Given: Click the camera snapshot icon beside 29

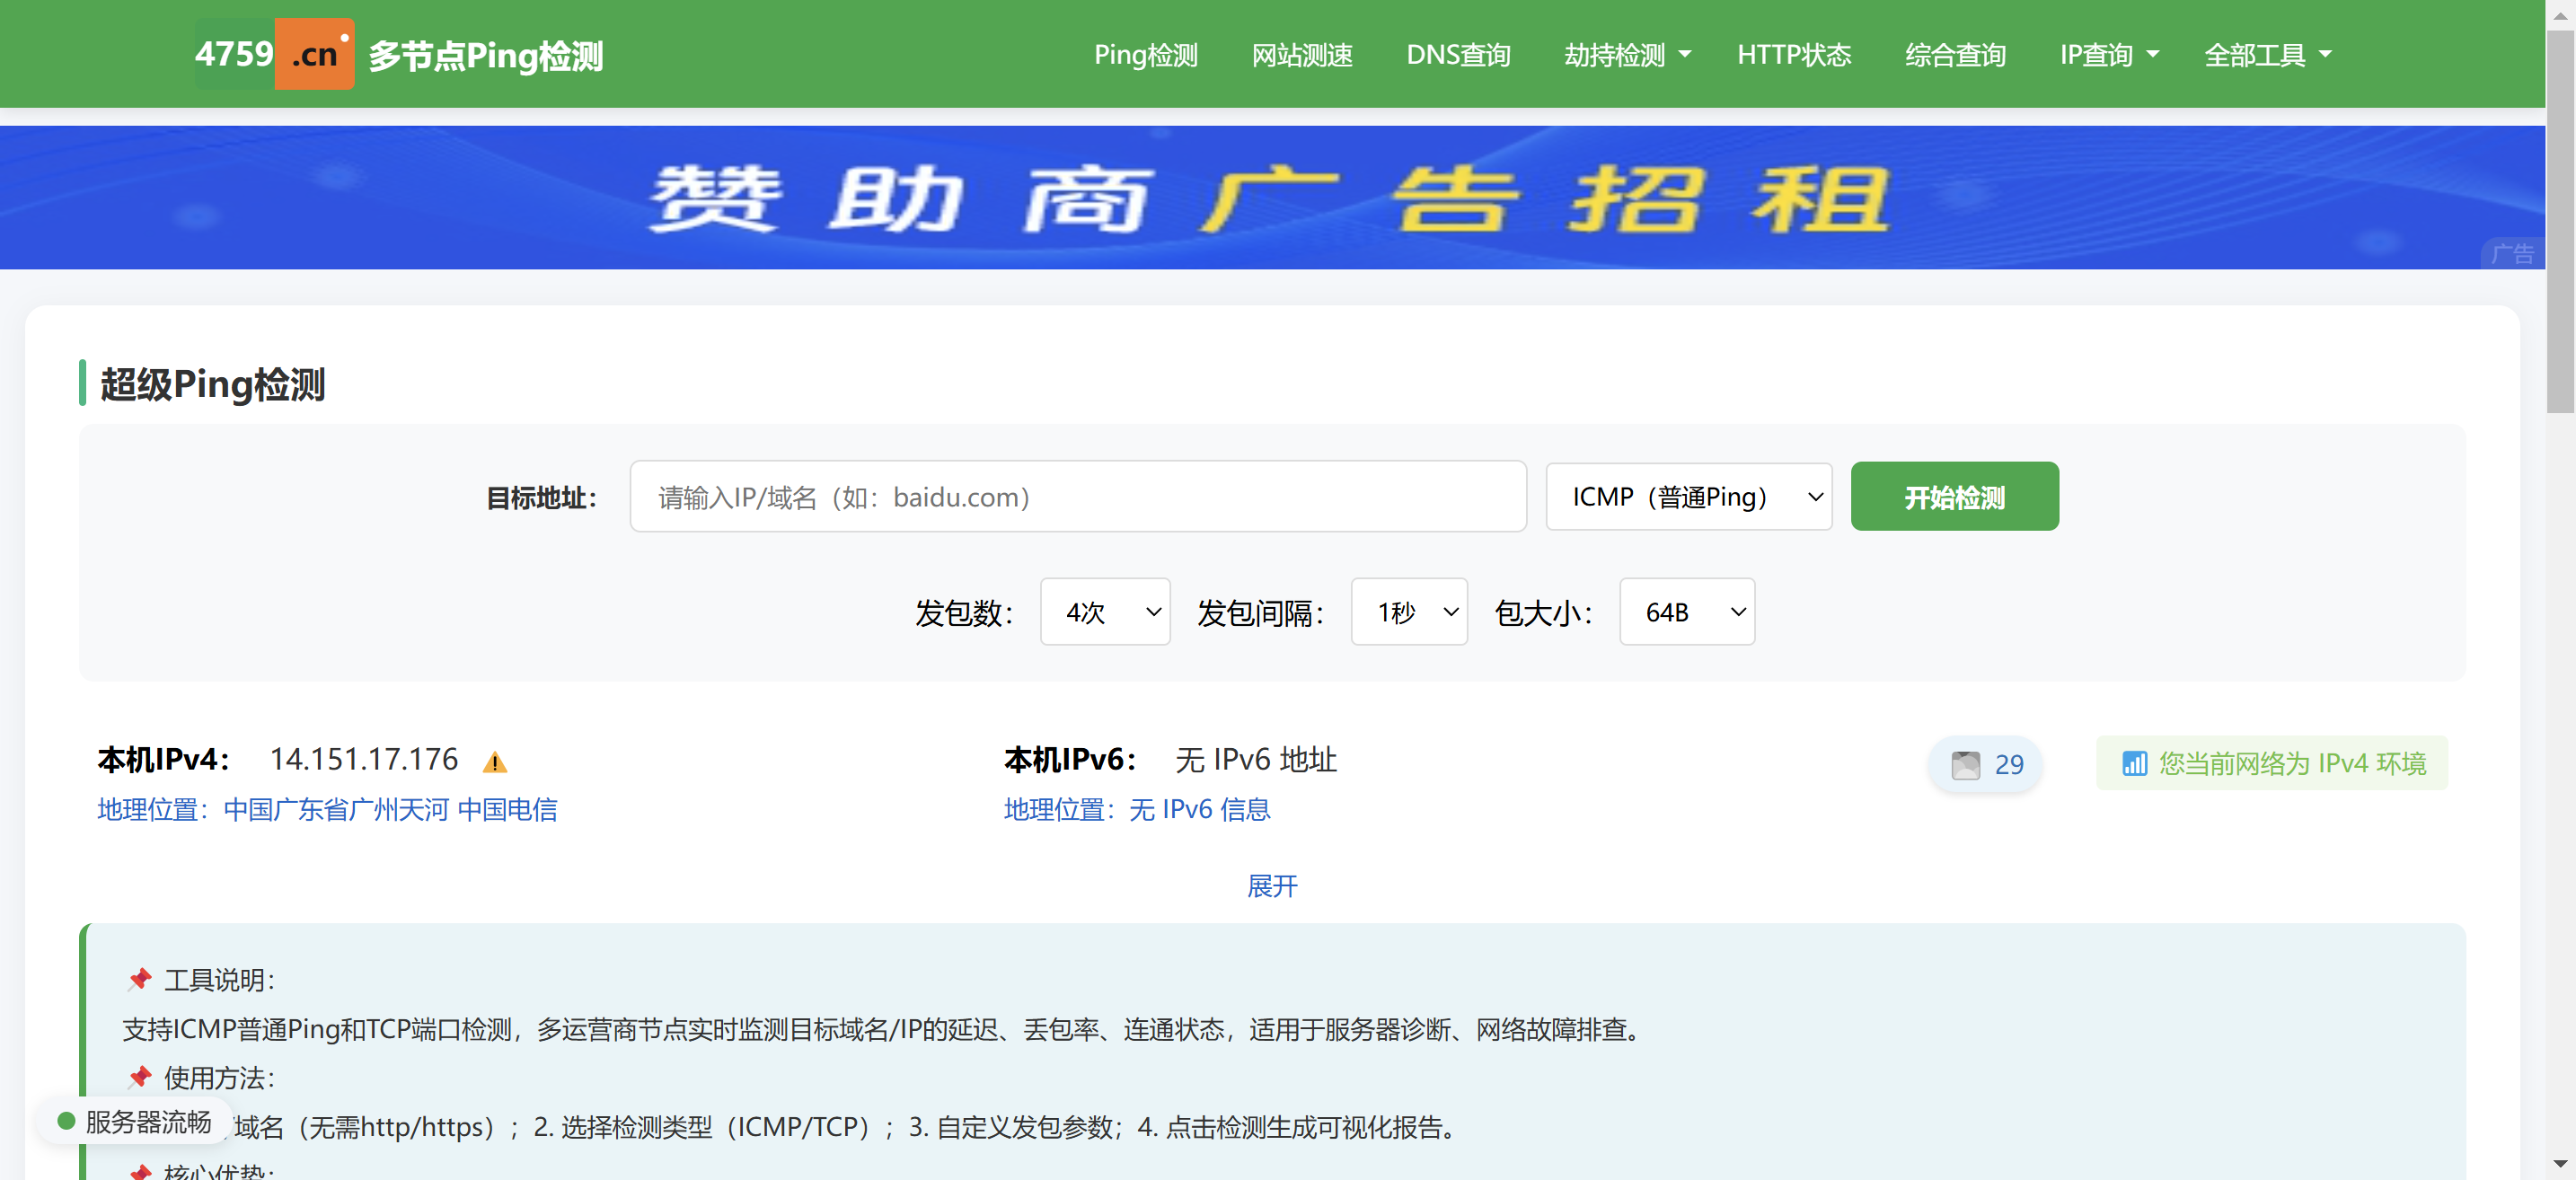Looking at the screenshot, I should pyautogui.click(x=1965, y=765).
